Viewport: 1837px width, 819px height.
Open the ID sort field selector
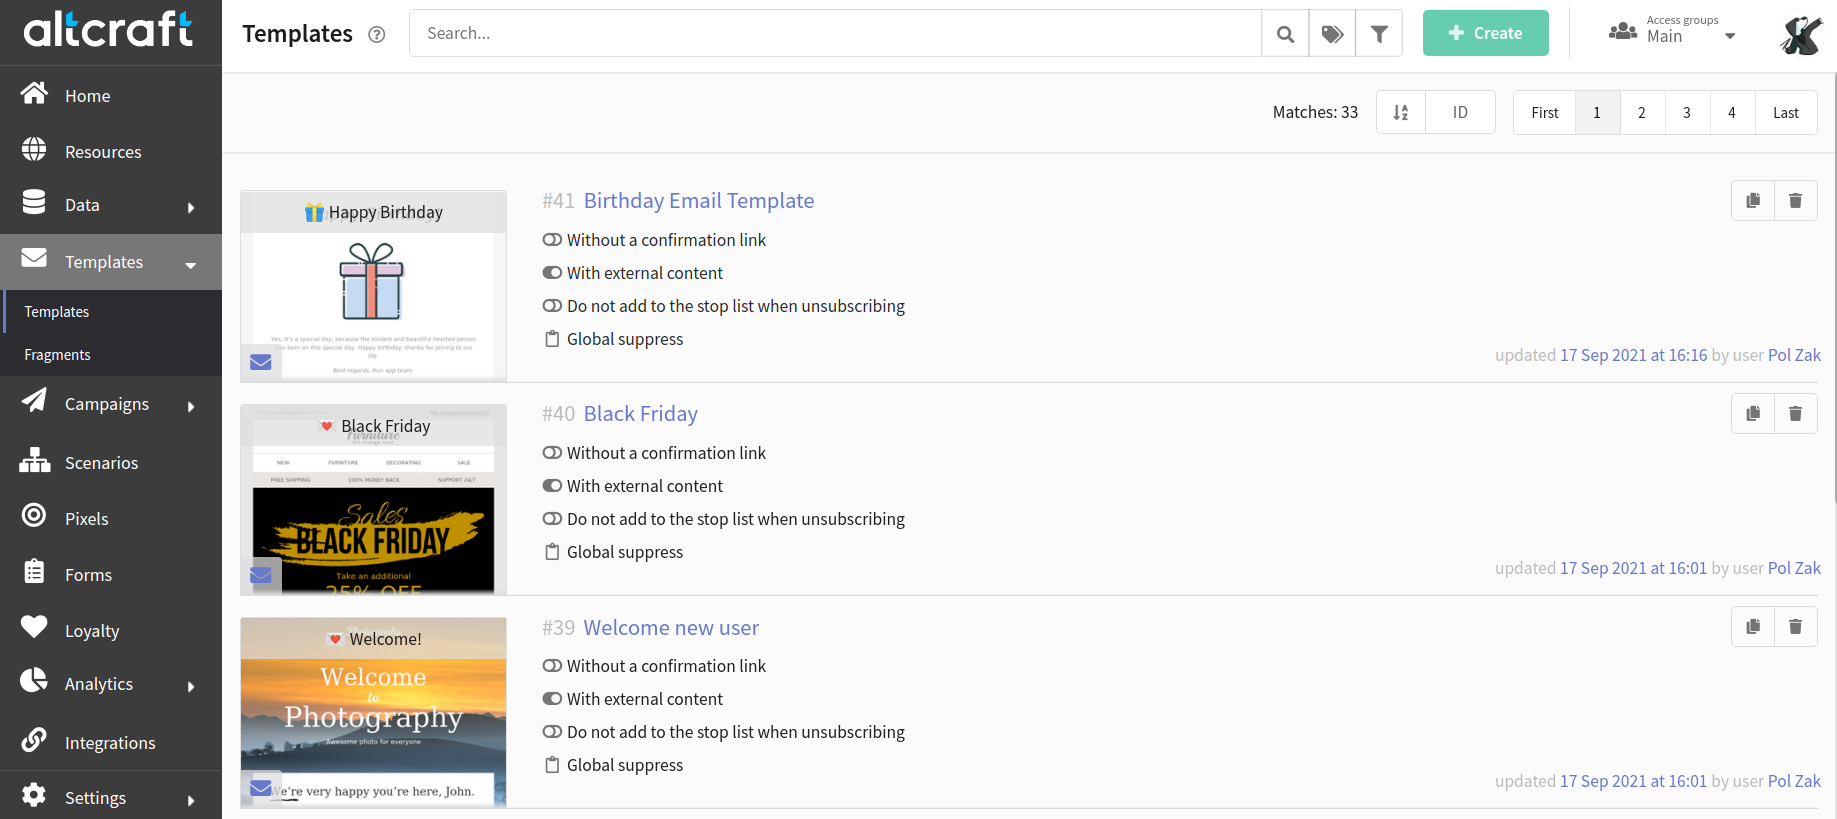pyautogui.click(x=1460, y=112)
